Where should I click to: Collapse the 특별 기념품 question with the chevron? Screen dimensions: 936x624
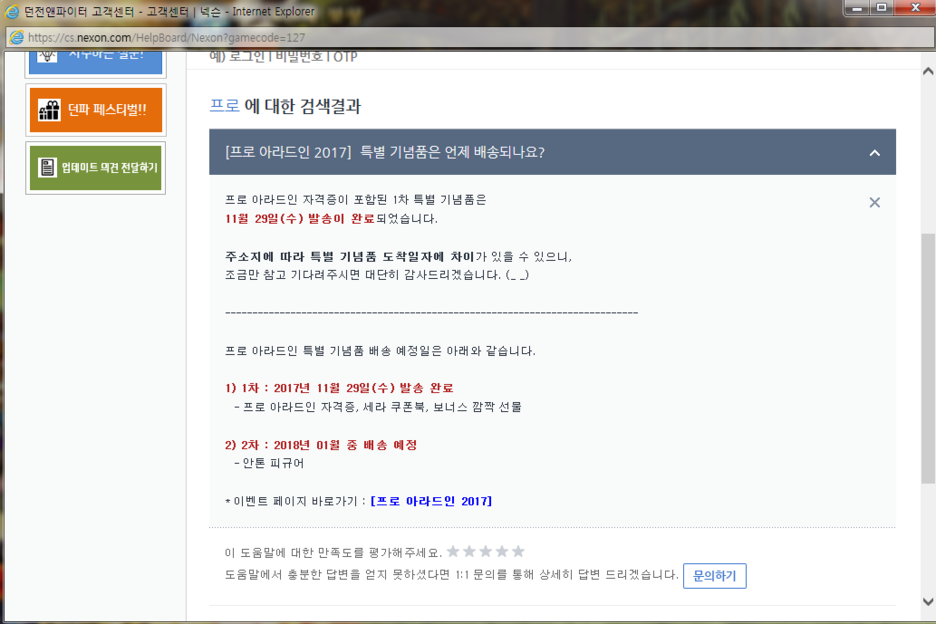874,152
